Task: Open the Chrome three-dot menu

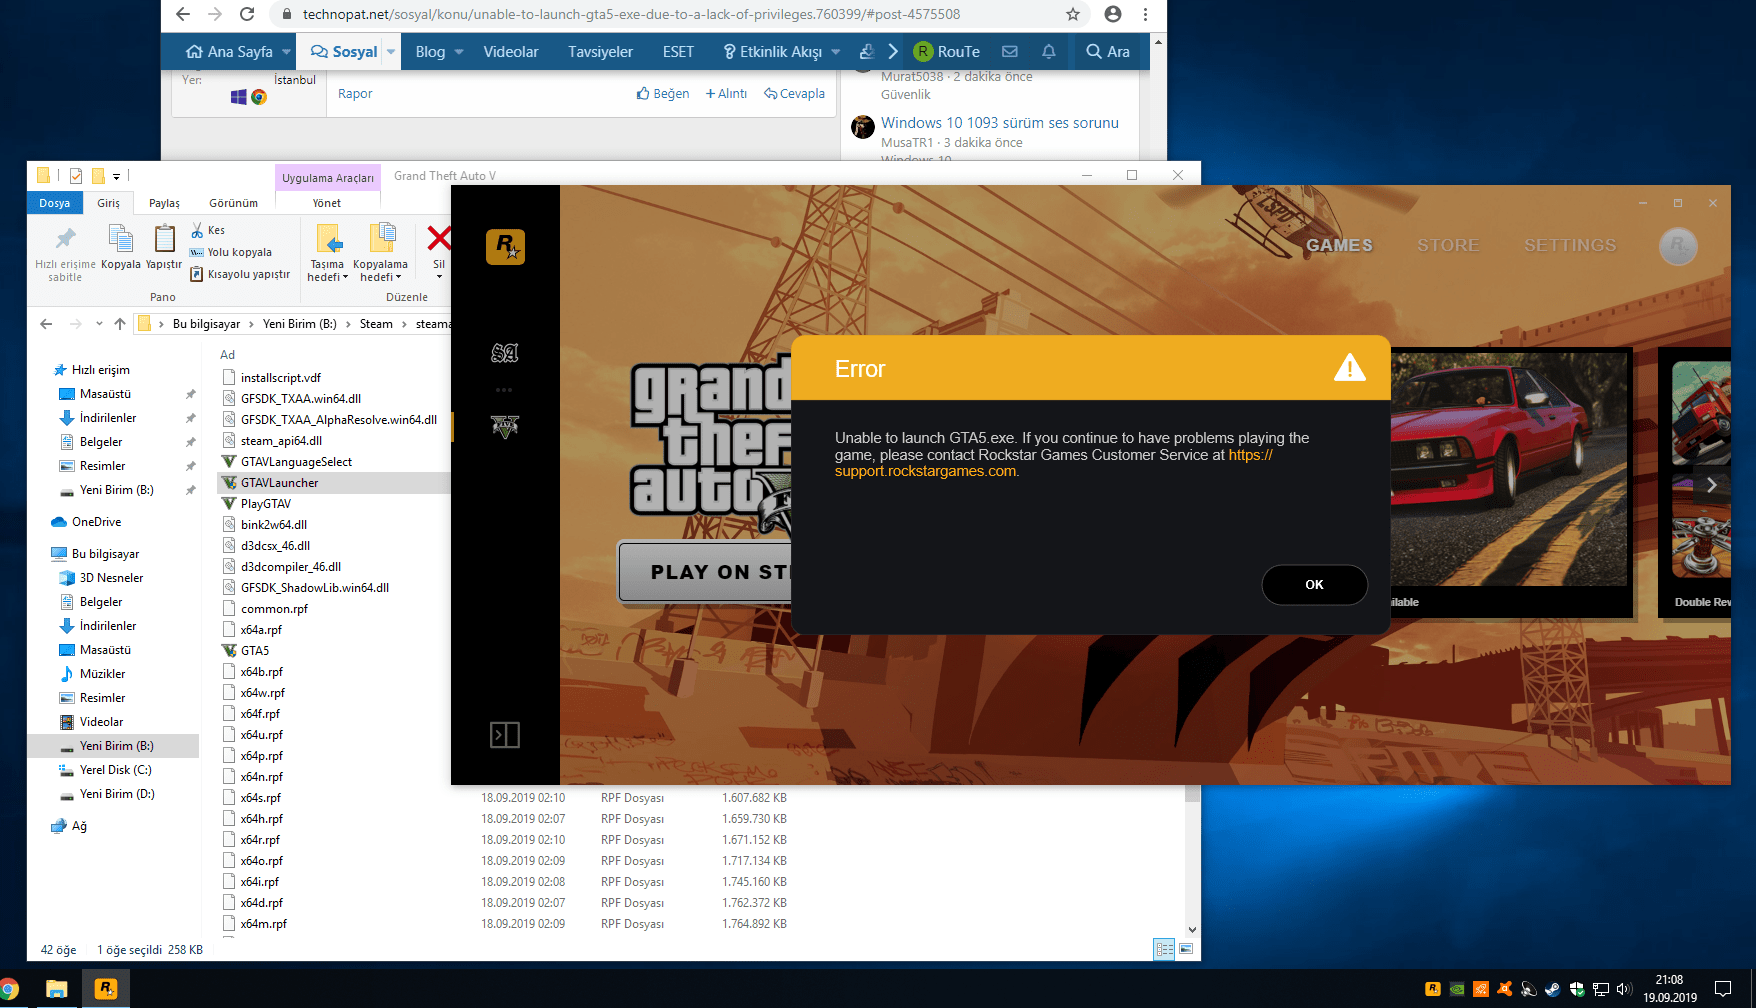Action: (1145, 14)
